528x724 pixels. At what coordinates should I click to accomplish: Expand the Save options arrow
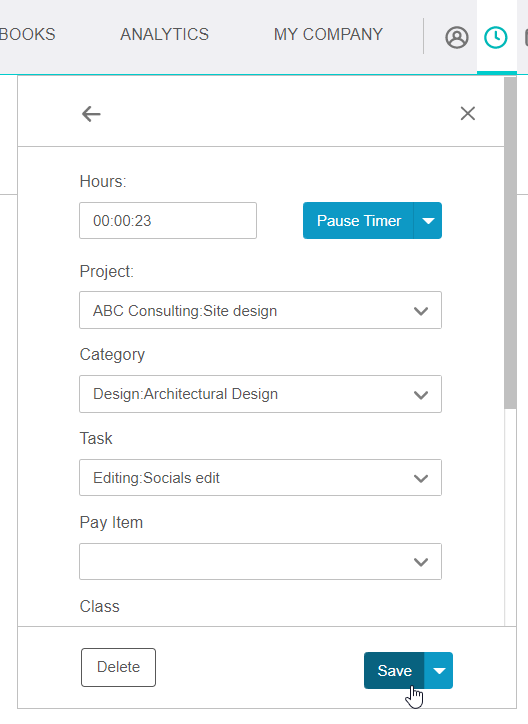coord(439,670)
